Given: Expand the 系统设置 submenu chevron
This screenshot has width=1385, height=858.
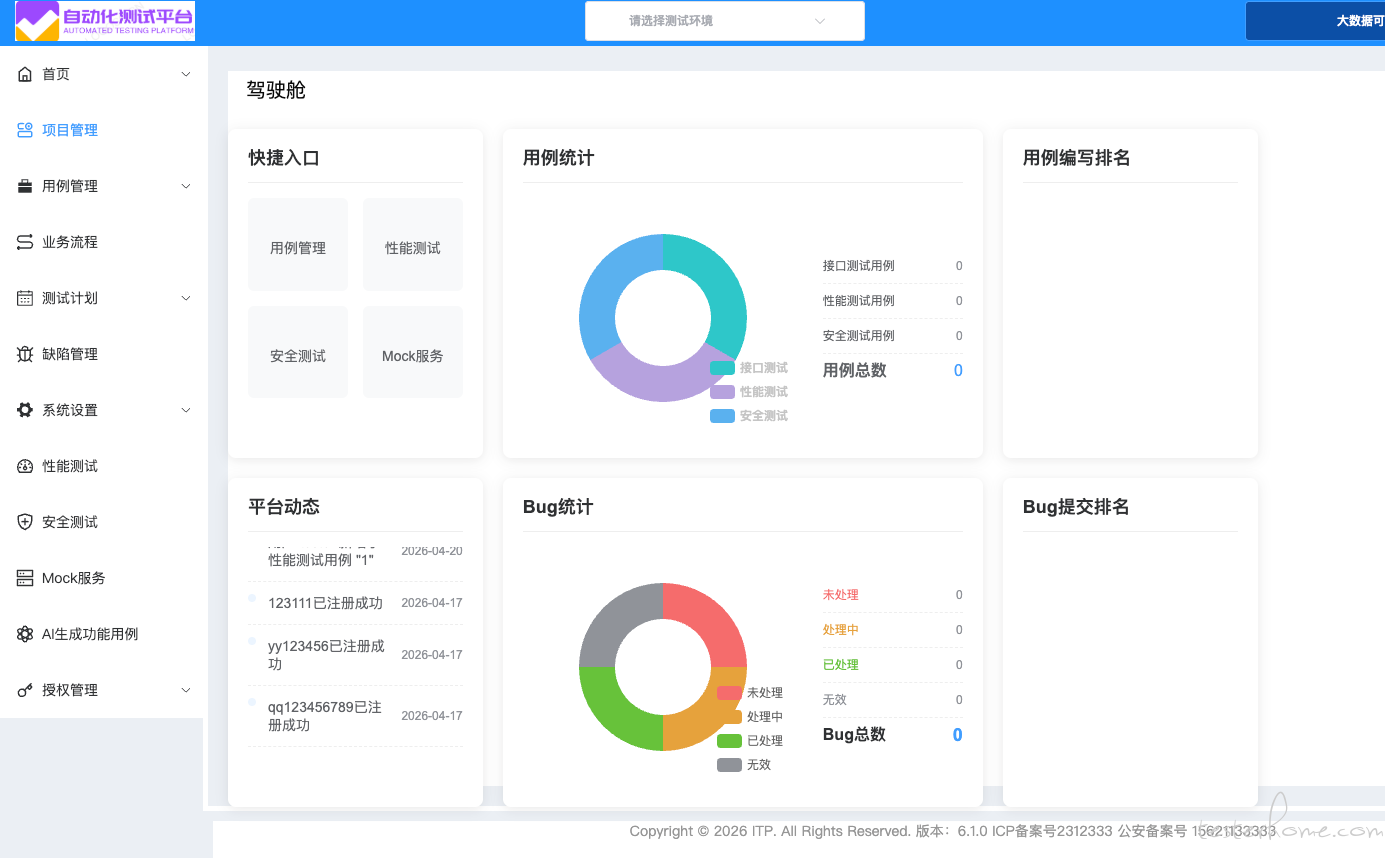Looking at the screenshot, I should (186, 410).
